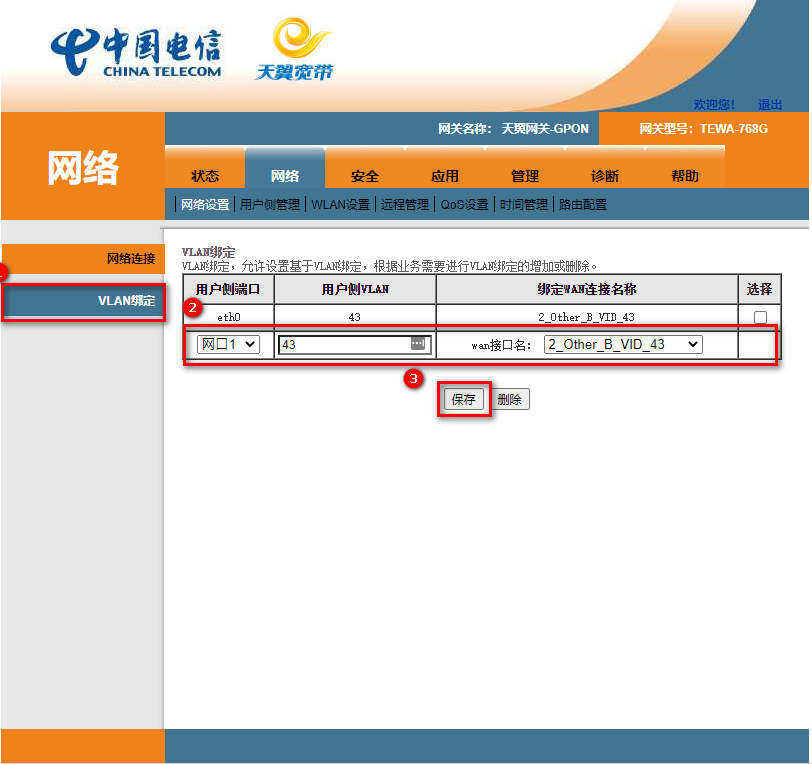Open WLAN设置 submenu
The image size is (812, 764).
click(340, 205)
